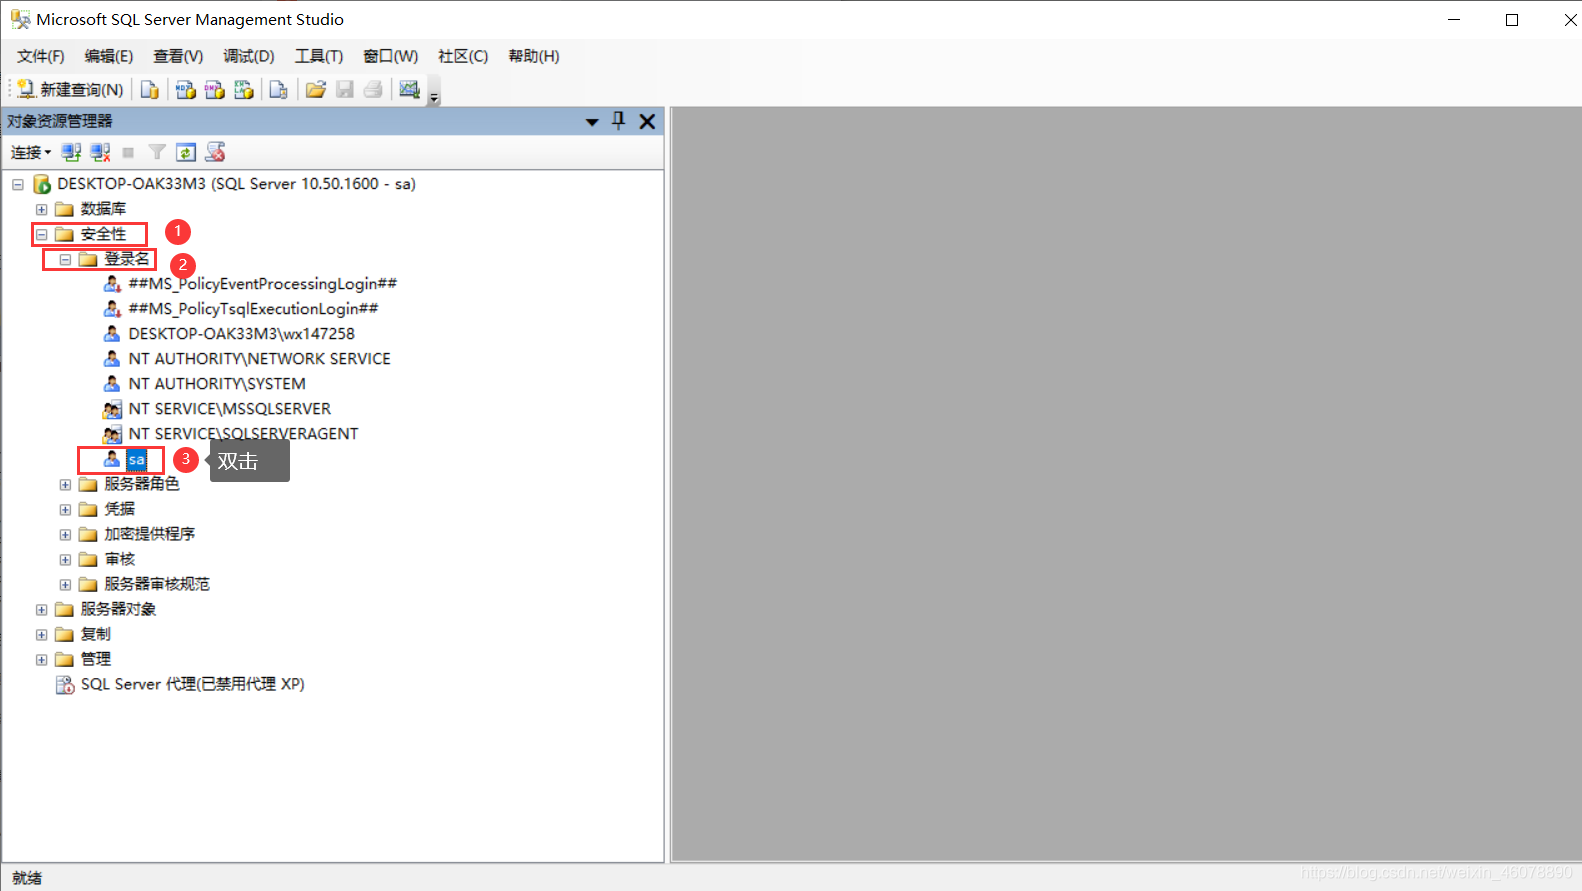The width and height of the screenshot is (1582, 891).
Task: Click the SQL Server Compact Query icon
Action: point(279,90)
